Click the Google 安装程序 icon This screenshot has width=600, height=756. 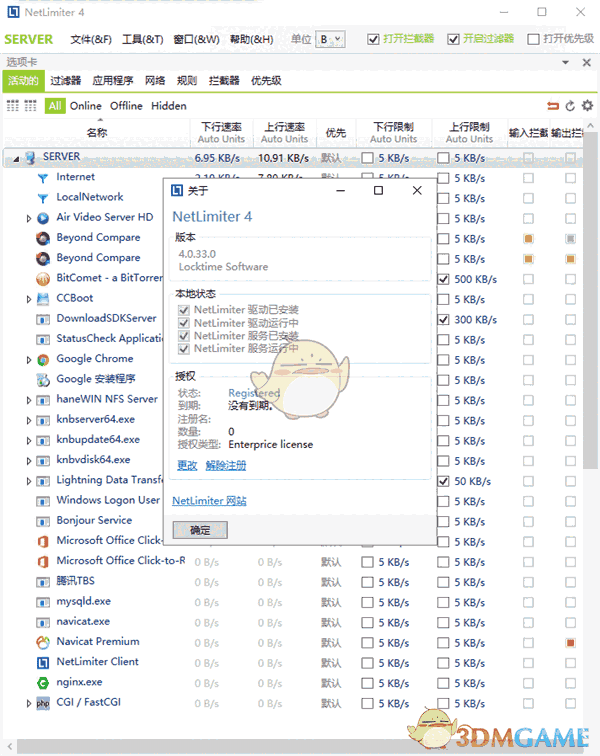pyautogui.click(x=43, y=380)
